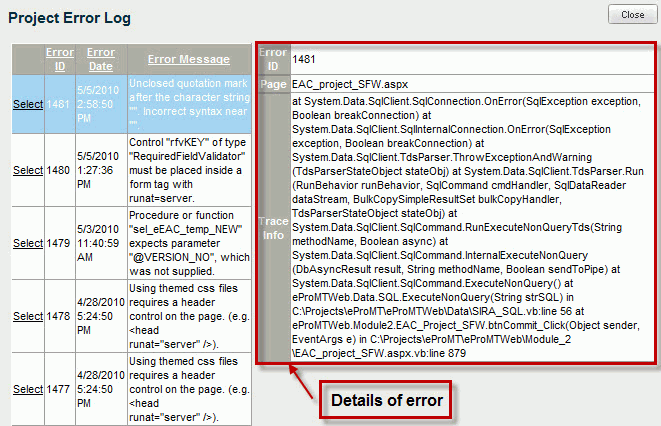Viewport: 661px width, 426px height.
Task: Click Error ID value 1481 in details panel
Action: click(x=305, y=60)
